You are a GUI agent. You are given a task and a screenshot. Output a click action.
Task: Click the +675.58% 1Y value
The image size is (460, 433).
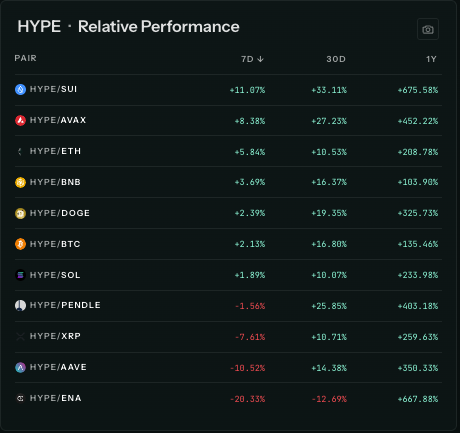(418, 90)
